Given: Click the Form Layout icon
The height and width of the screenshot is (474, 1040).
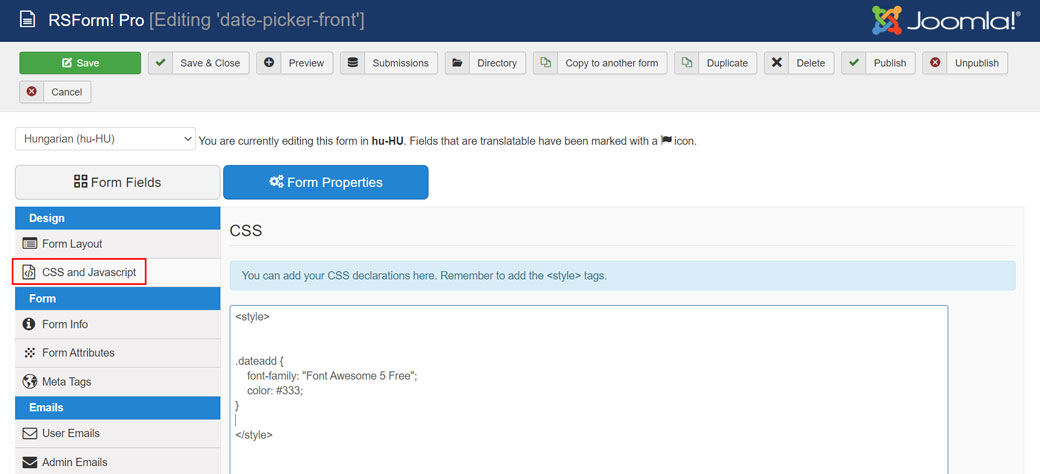Looking at the screenshot, I should coord(29,244).
